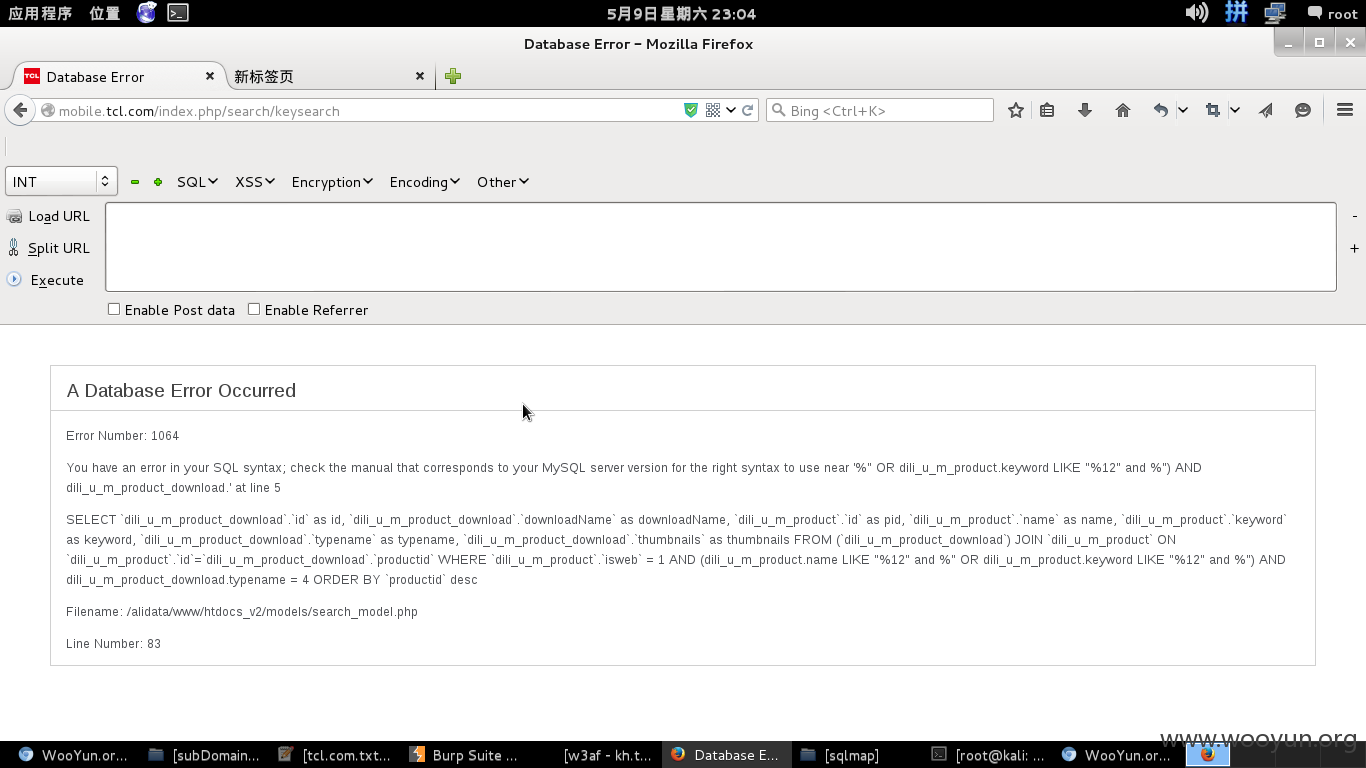This screenshot has height=768, width=1366.
Task: Expand the XSS menu in HackBar
Action: 255,182
